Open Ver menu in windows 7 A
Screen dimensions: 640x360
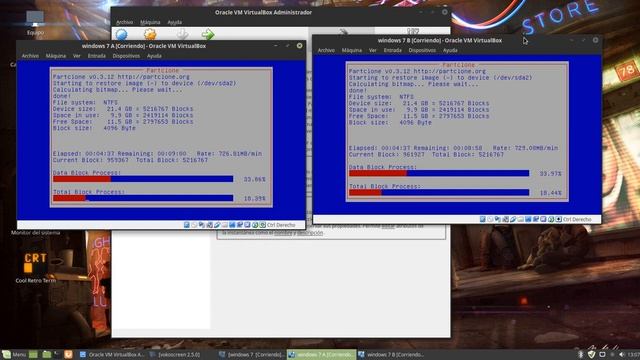point(77,56)
